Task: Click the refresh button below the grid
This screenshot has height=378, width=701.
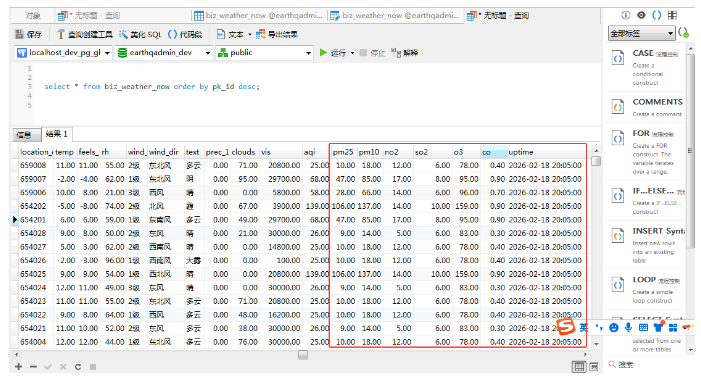Action: pyautogui.click(x=78, y=367)
